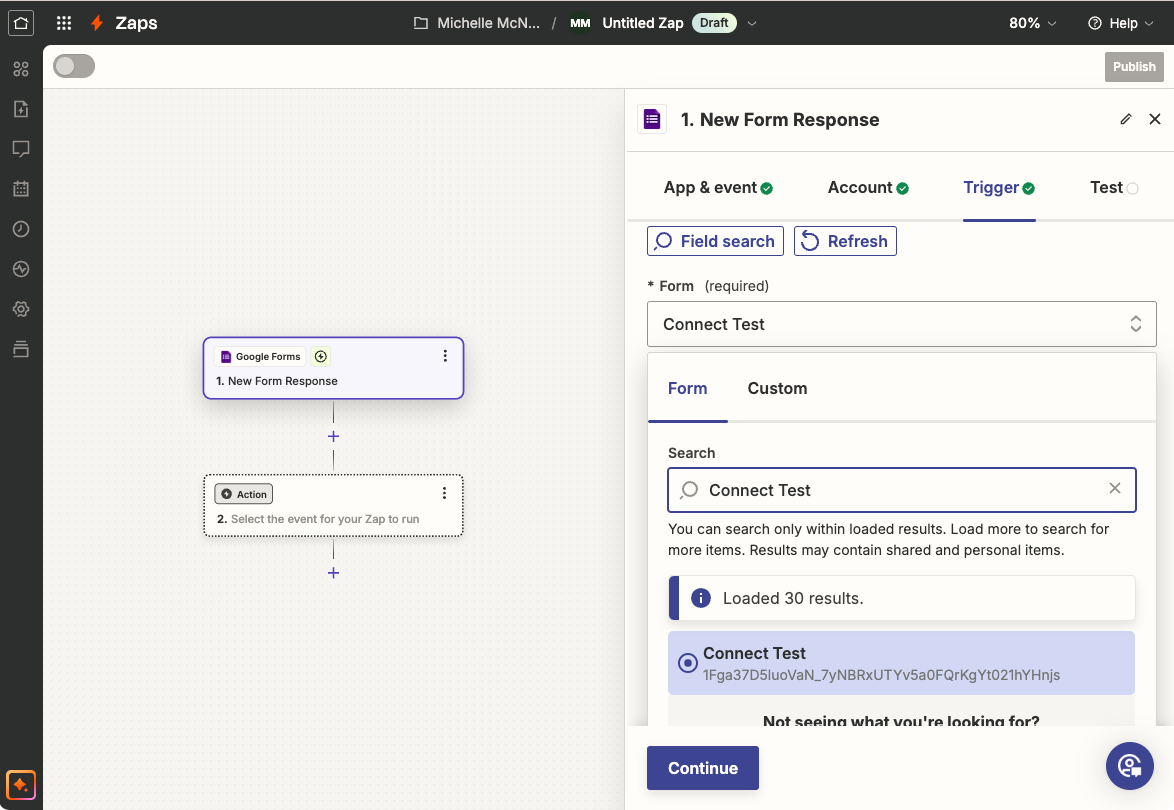The image size is (1174, 810).
Task: Clear the search text with X
Action: pyautogui.click(x=1114, y=489)
